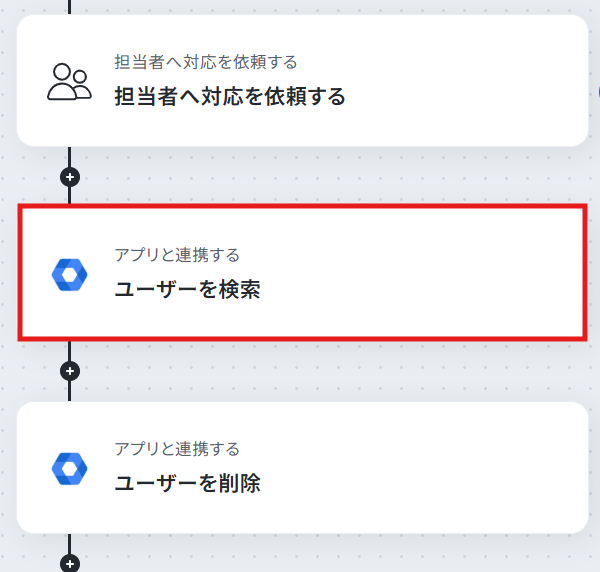
Task: Click empty area right of ユーザーを削除 title
Action: tap(430, 484)
